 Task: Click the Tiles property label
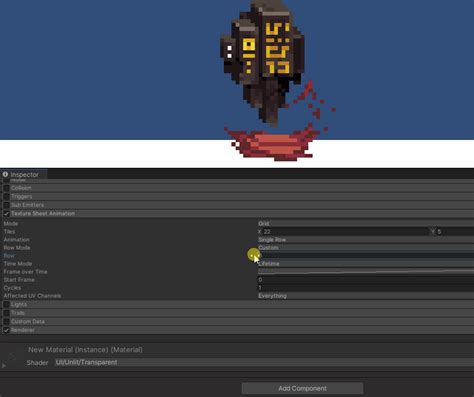click(9, 232)
